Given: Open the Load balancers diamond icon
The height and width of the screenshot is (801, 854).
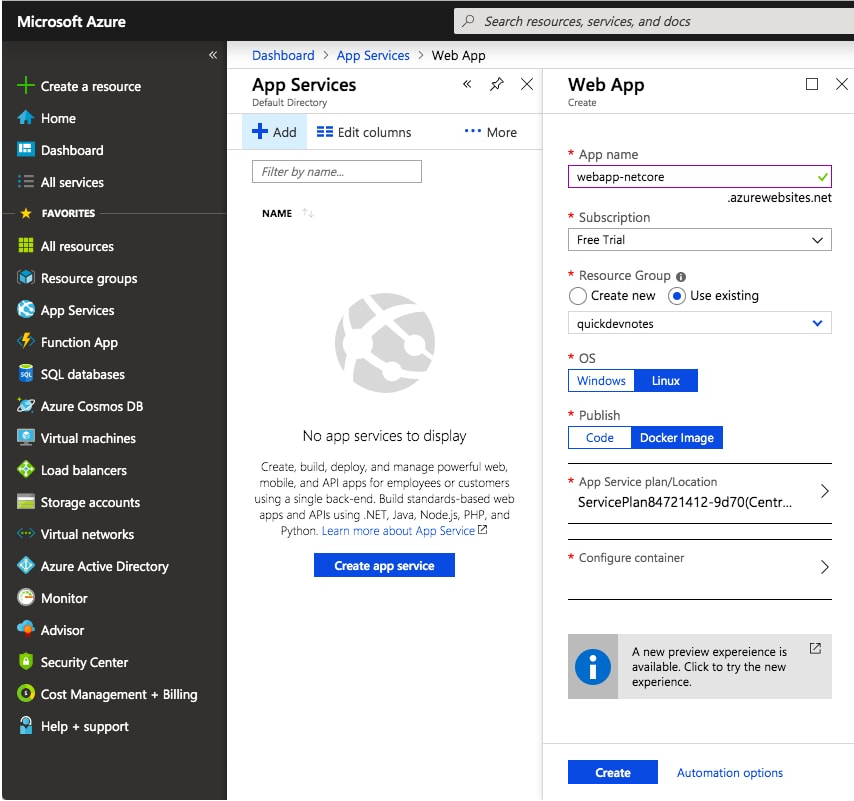Looking at the screenshot, I should 26,469.
